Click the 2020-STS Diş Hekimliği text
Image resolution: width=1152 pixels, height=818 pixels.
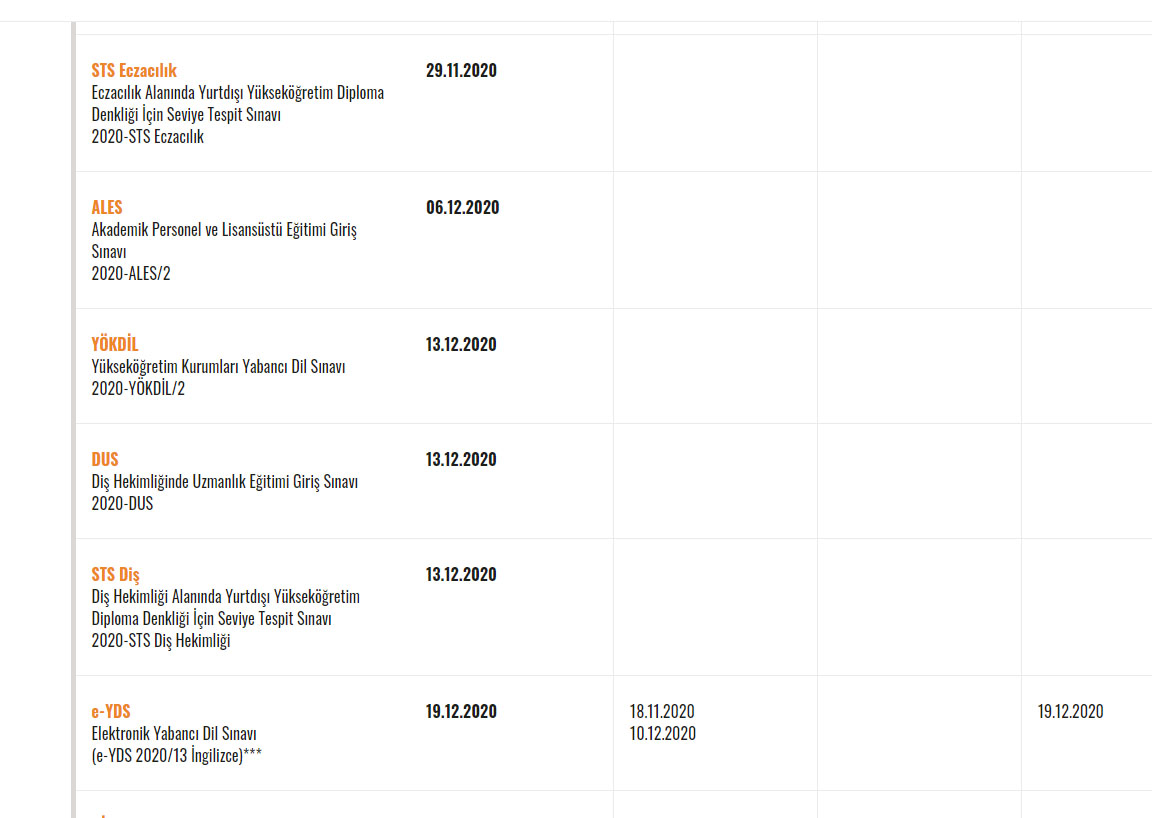tap(161, 641)
